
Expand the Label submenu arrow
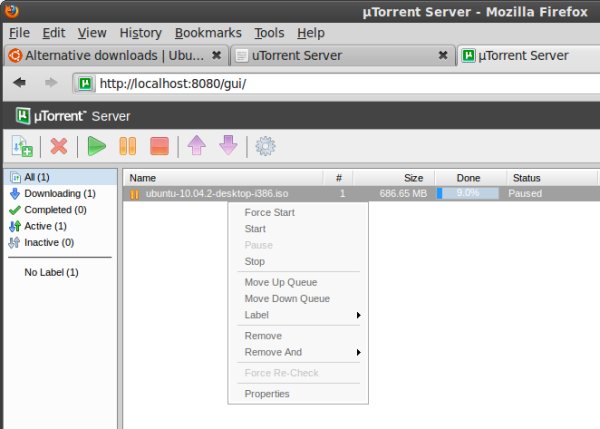(358, 315)
